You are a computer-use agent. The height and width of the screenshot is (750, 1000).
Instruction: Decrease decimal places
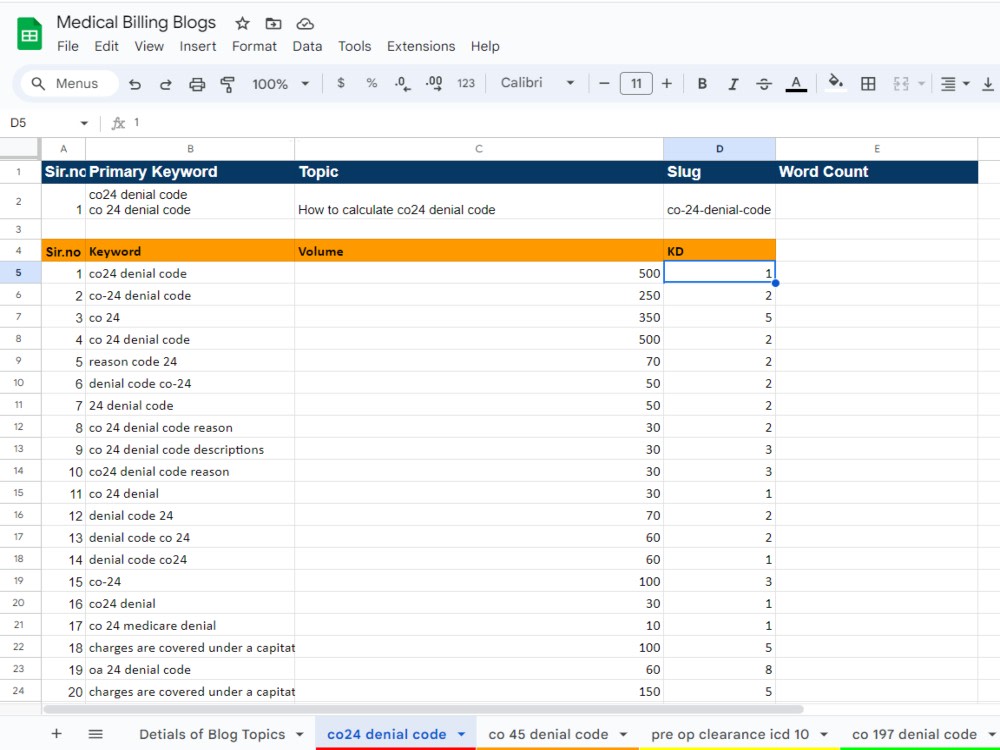click(x=402, y=84)
